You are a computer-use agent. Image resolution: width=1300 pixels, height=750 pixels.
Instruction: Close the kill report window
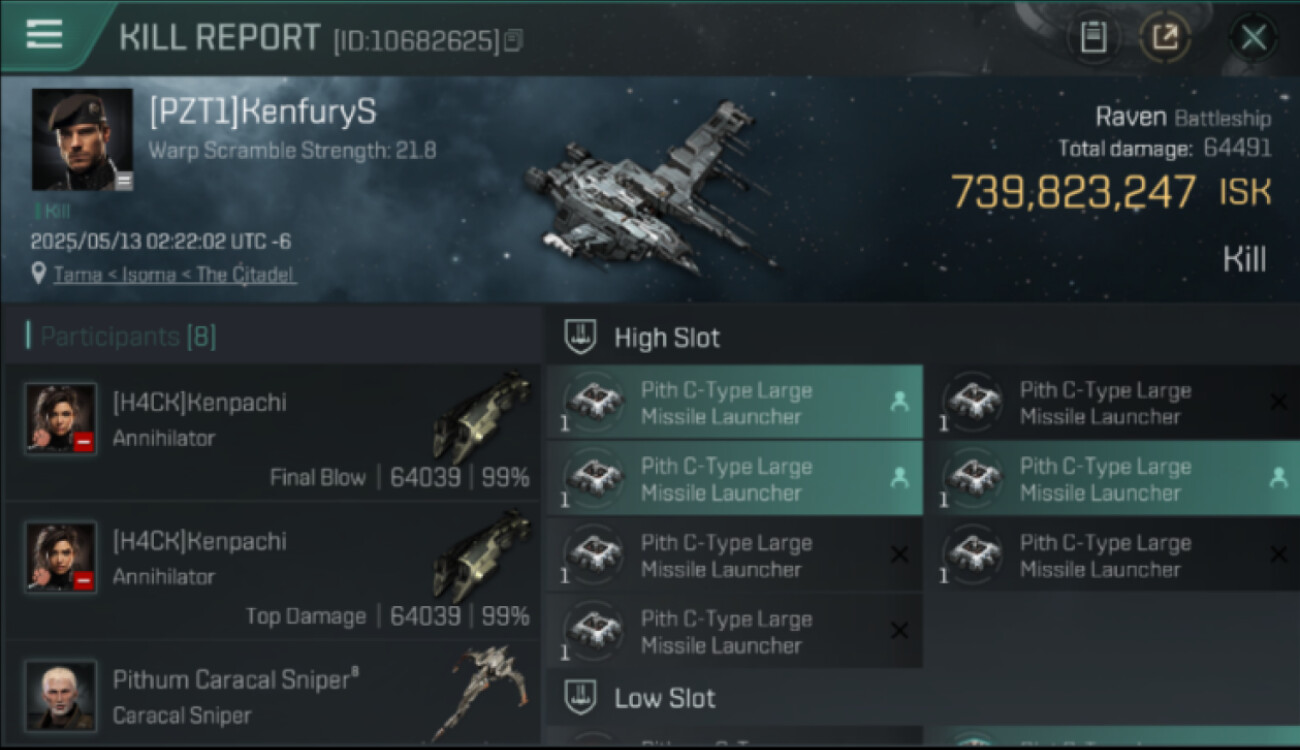click(1252, 38)
